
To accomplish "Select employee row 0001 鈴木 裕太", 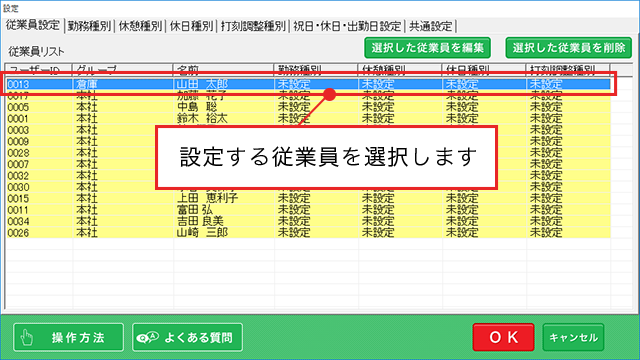I will tap(309, 118).
